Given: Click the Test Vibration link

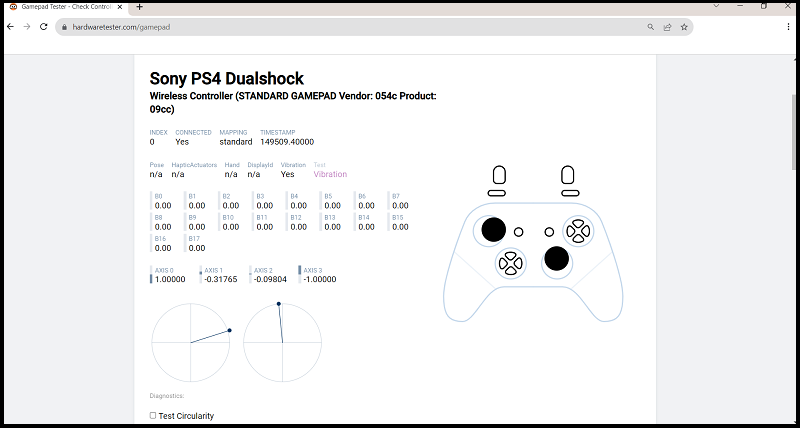Looking at the screenshot, I should point(330,174).
